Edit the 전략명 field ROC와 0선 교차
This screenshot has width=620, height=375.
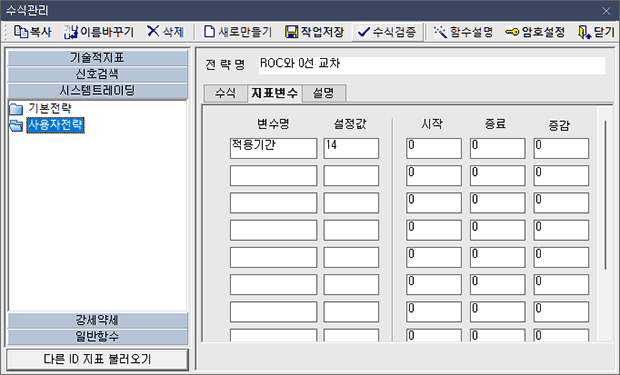tap(432, 65)
